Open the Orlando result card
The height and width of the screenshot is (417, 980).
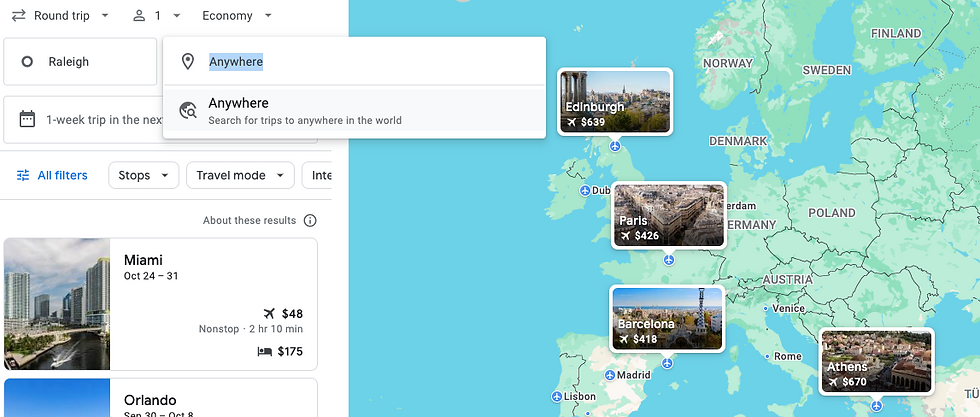tap(160, 398)
